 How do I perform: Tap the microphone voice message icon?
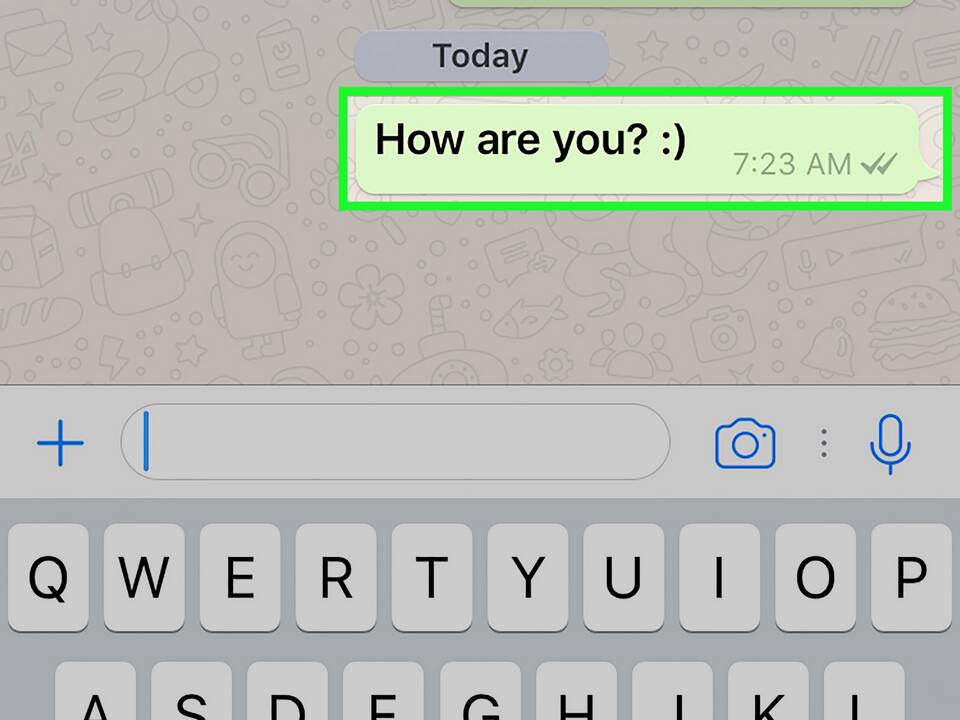(890, 444)
